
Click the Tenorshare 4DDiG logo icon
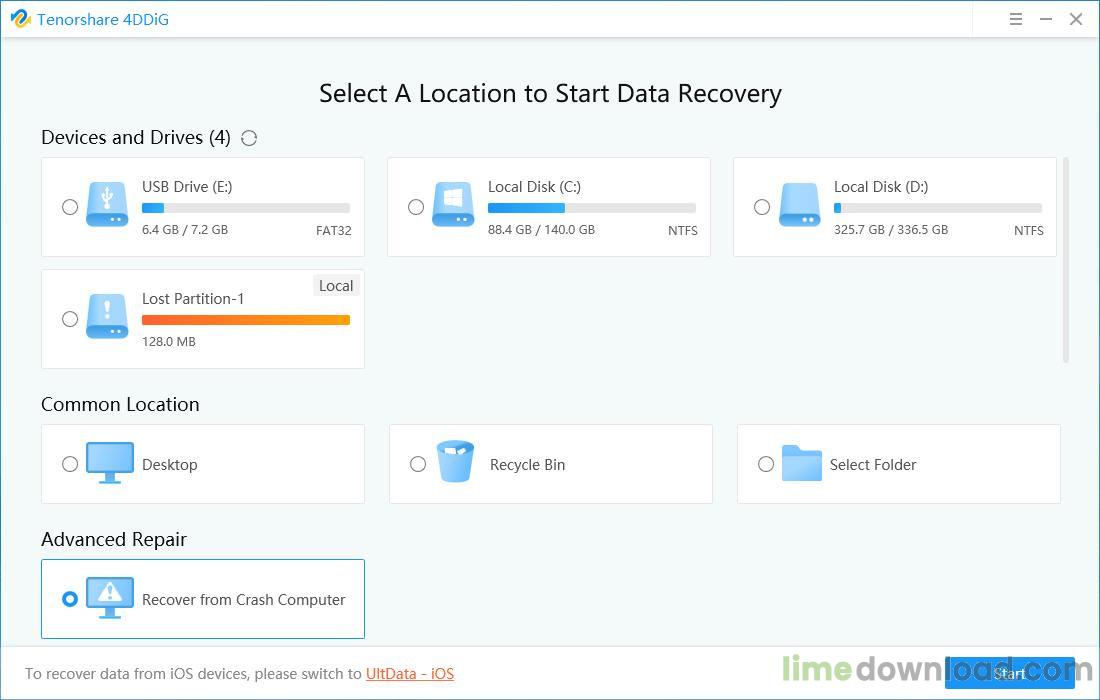20,19
